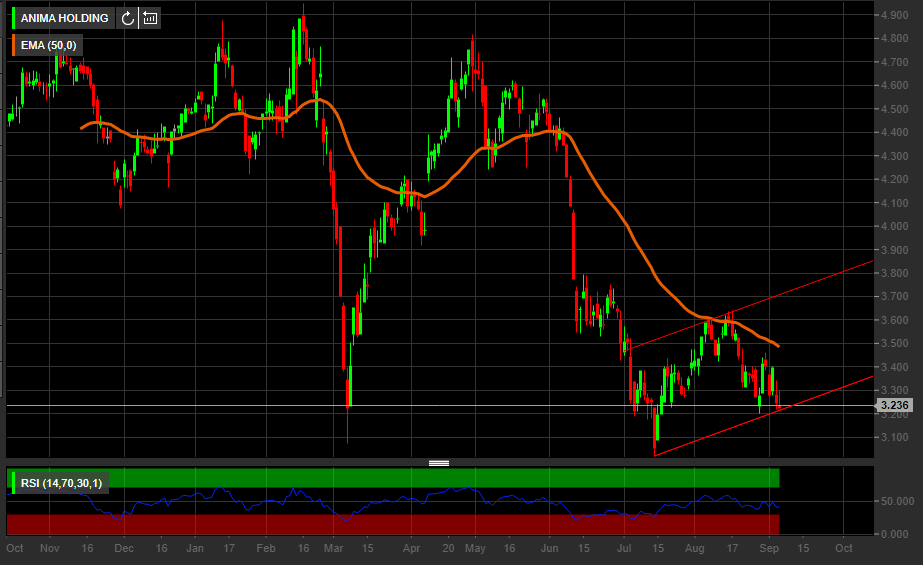923x565 pixels.
Task: Click the chart-with-arrow icon beside refresh
Action: 149,18
